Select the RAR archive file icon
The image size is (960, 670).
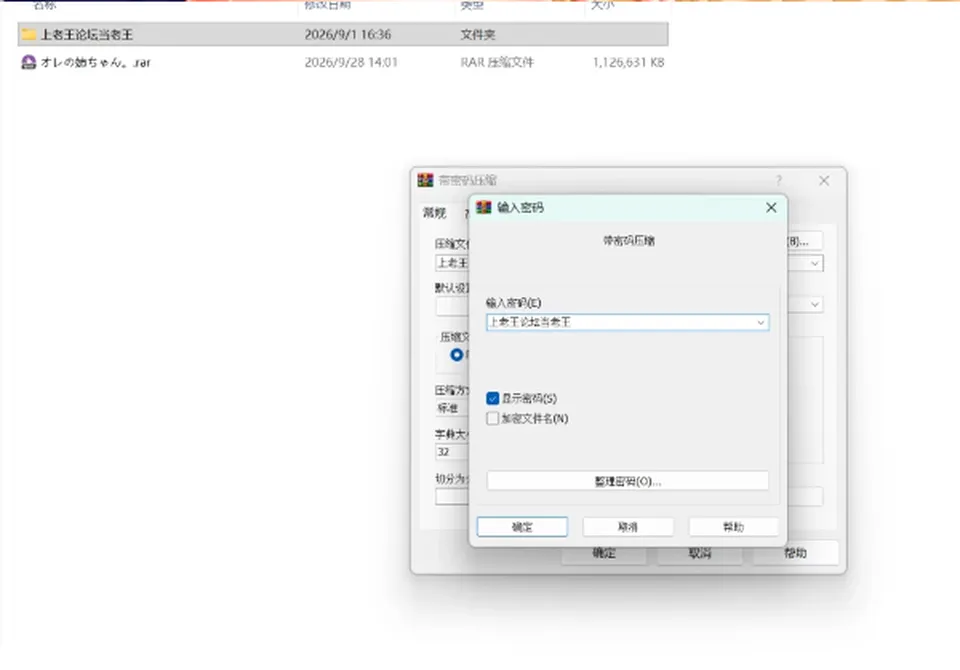pyautogui.click(x=28, y=62)
